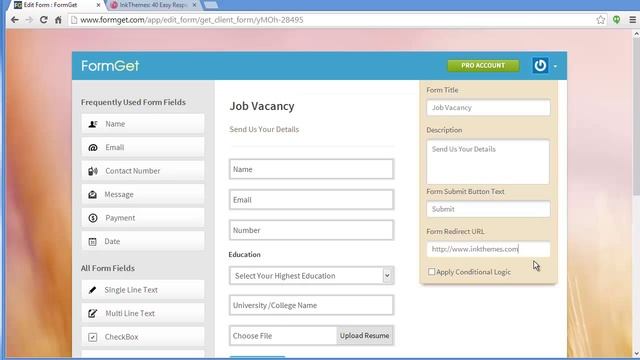Add a Message field to the form
The width and height of the screenshot is (640, 360).
pyautogui.click(x=142, y=195)
